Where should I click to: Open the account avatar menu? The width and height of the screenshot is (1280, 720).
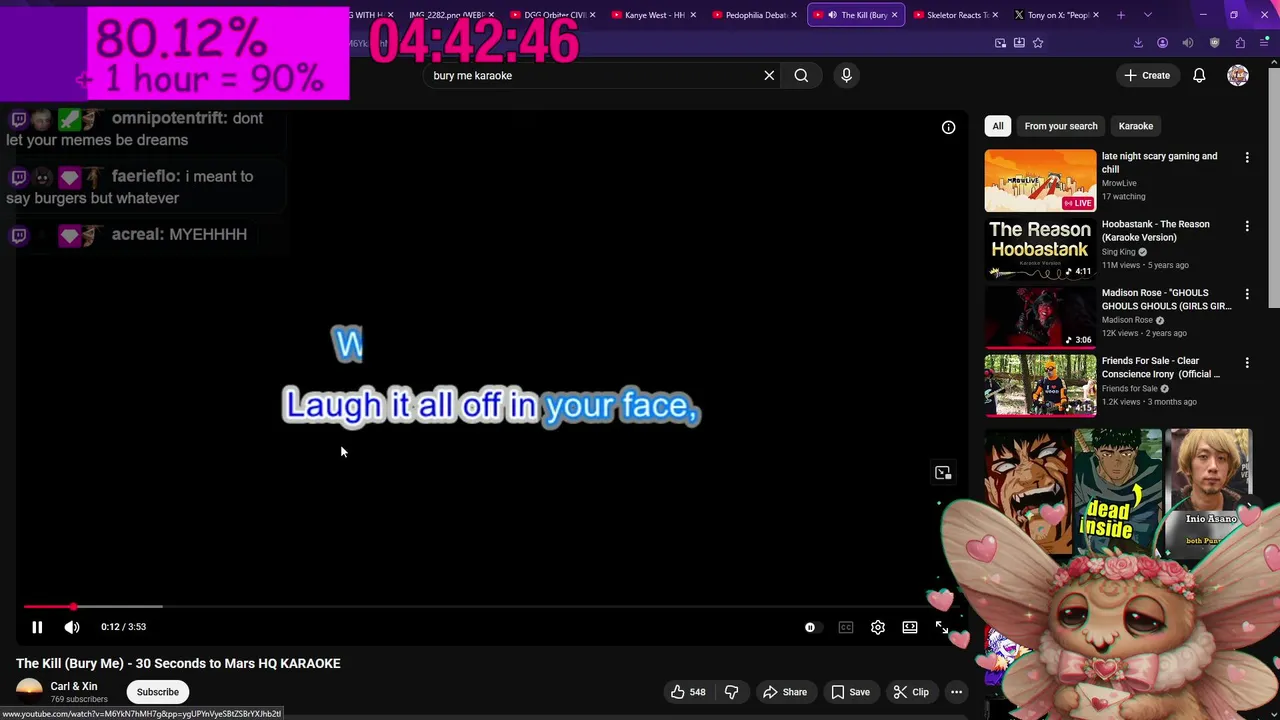click(1238, 75)
